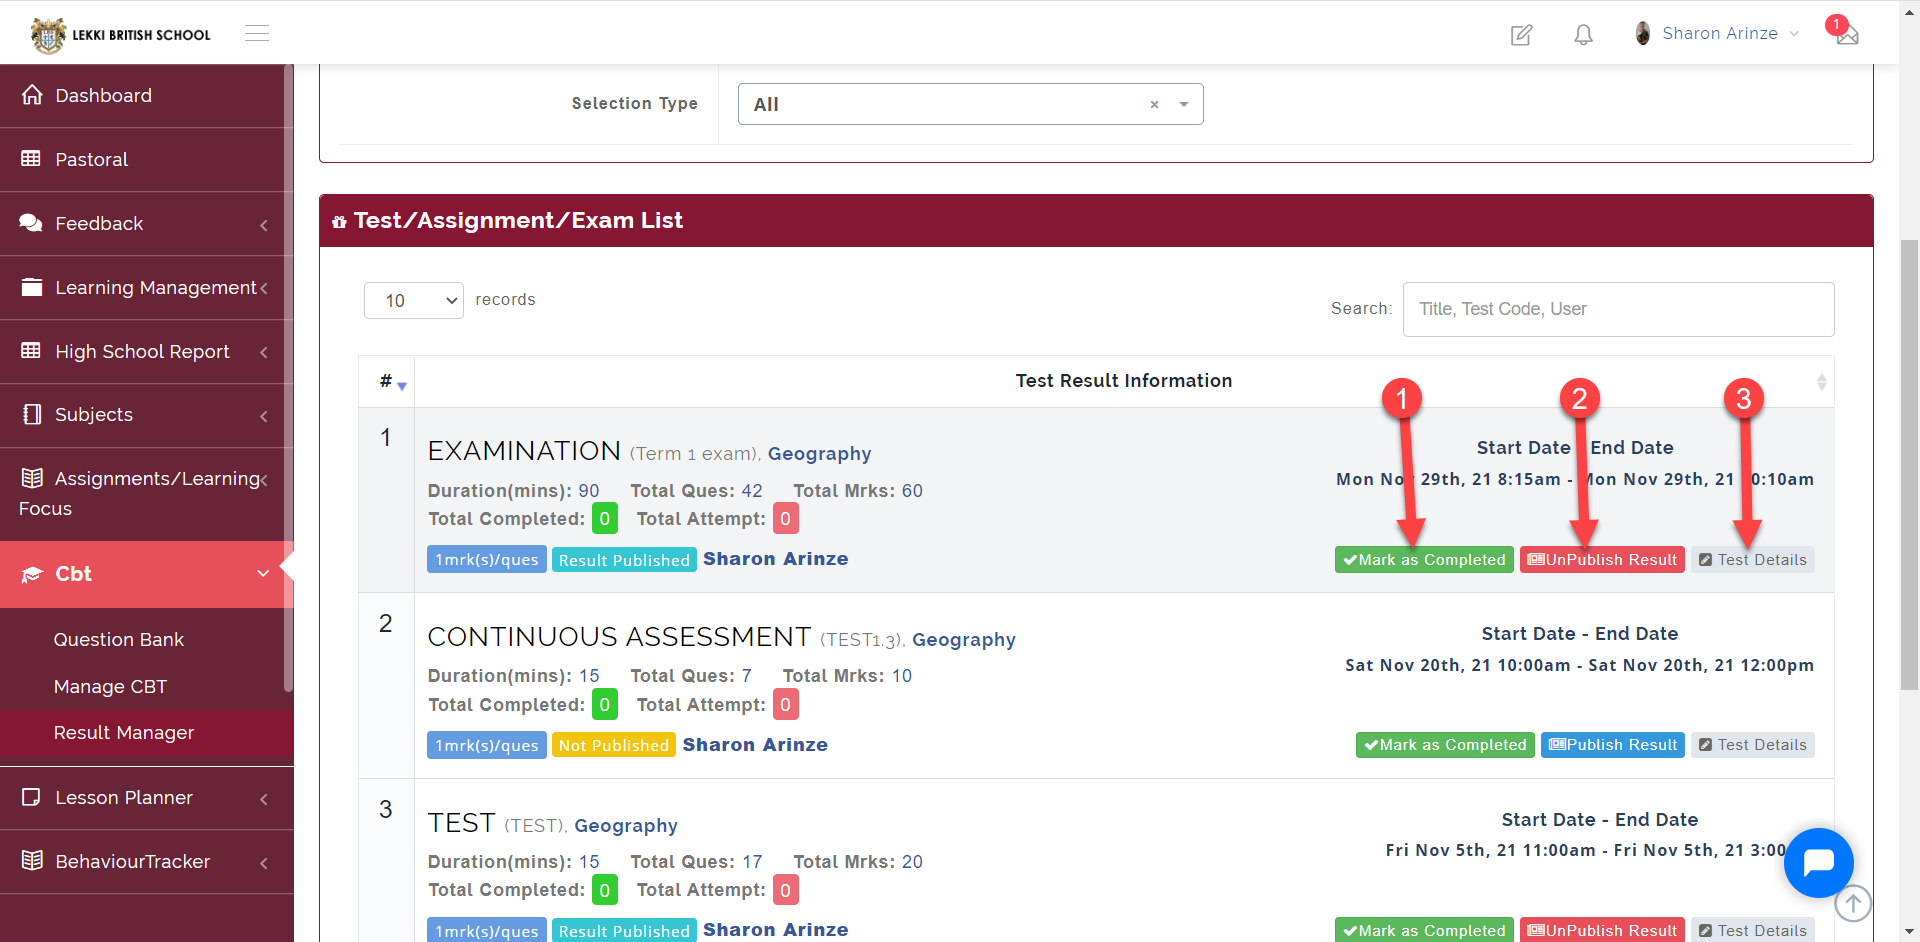Click the High School Report grid icon

[32, 351]
